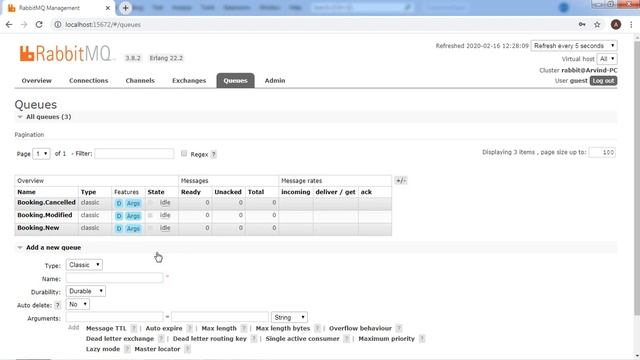Click Max length bytes help icon
The width and height of the screenshot is (640, 360).
[x=317, y=328]
